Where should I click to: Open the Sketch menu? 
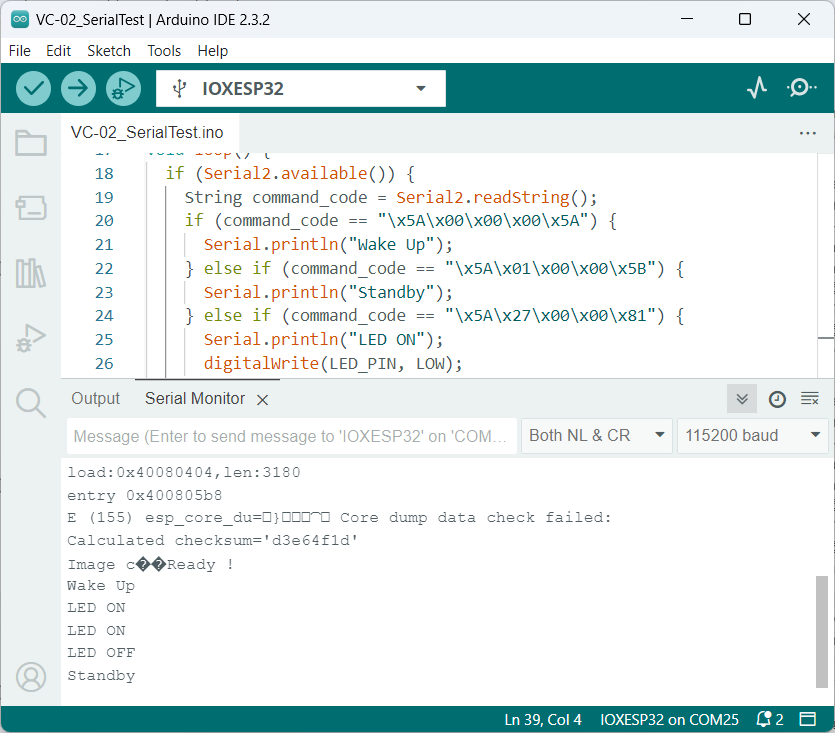(109, 51)
